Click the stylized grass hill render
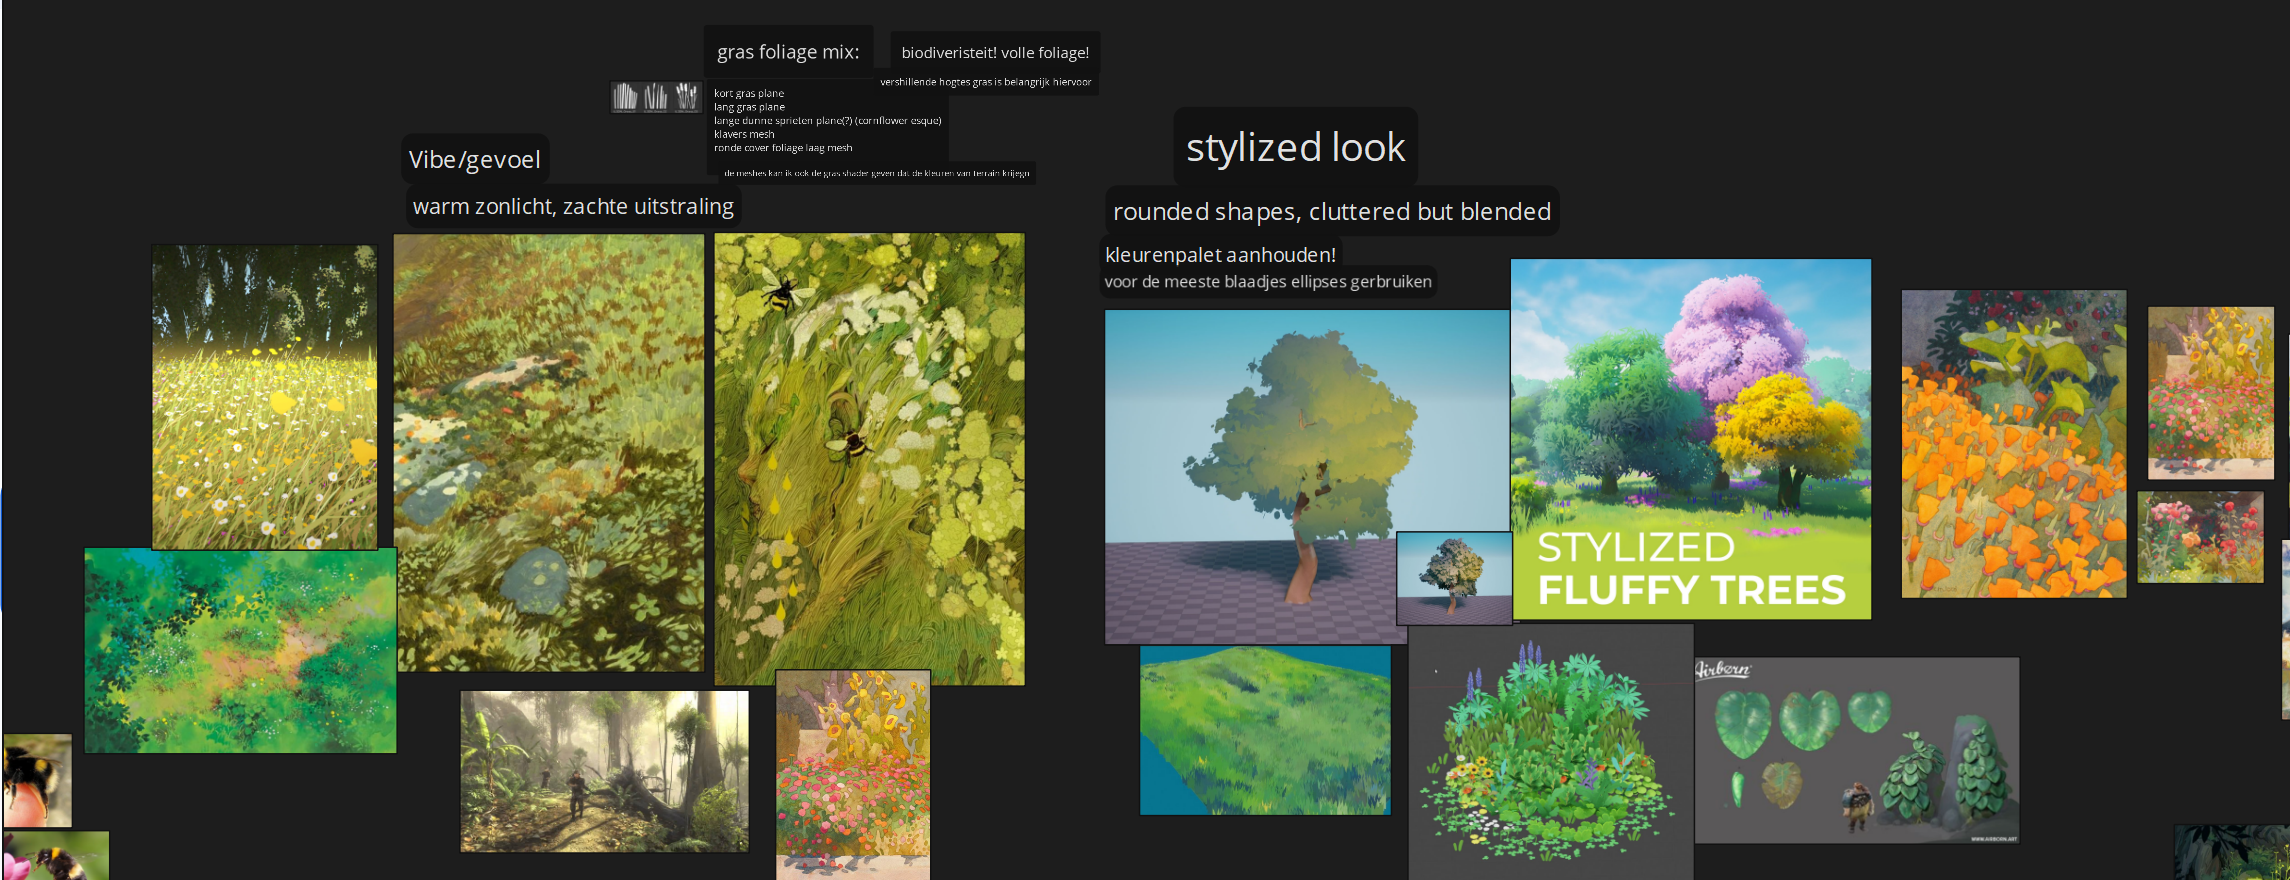The image size is (2290, 880). coord(1265,730)
